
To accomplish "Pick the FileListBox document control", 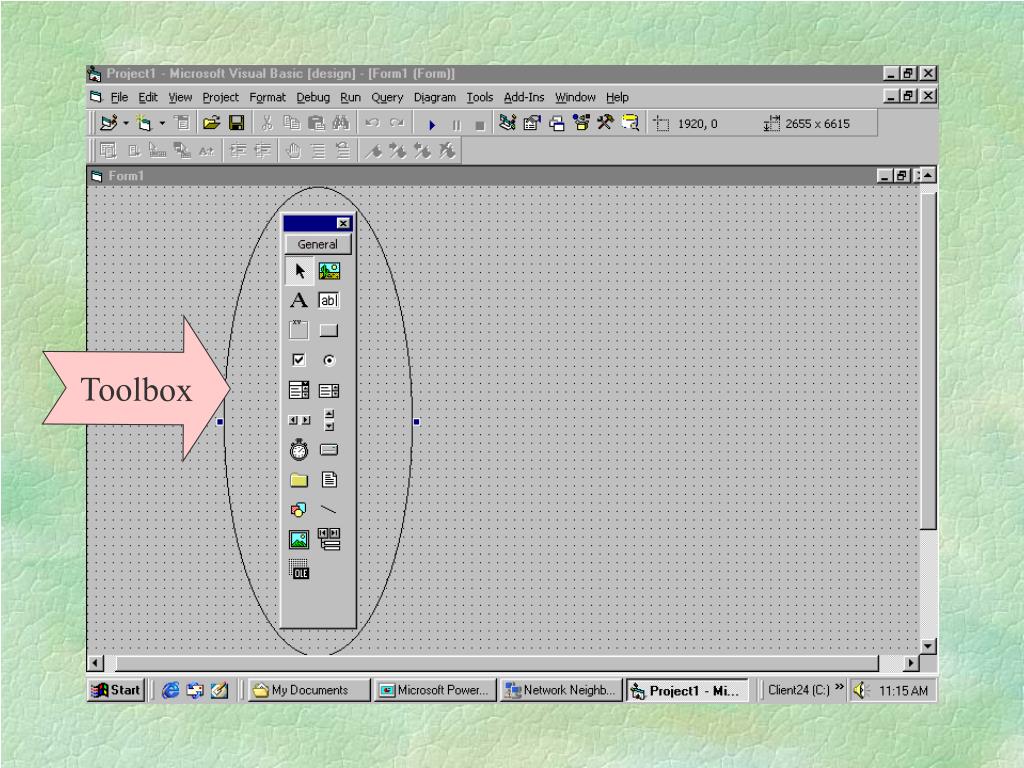I will (x=329, y=480).
